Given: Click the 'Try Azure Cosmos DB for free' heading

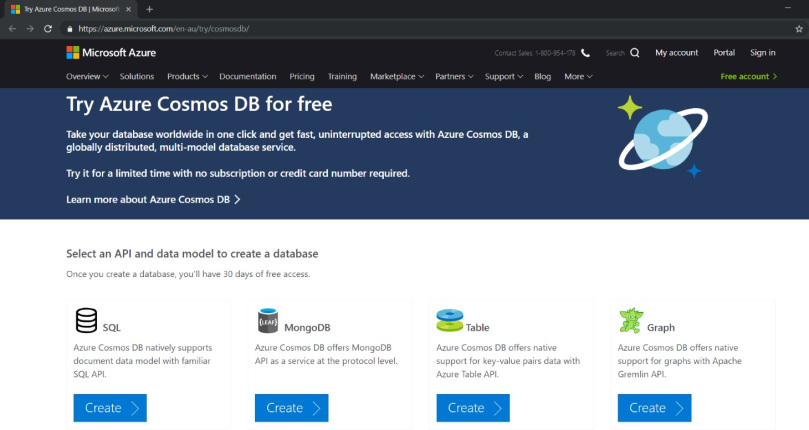Looking at the screenshot, I should [x=199, y=104].
